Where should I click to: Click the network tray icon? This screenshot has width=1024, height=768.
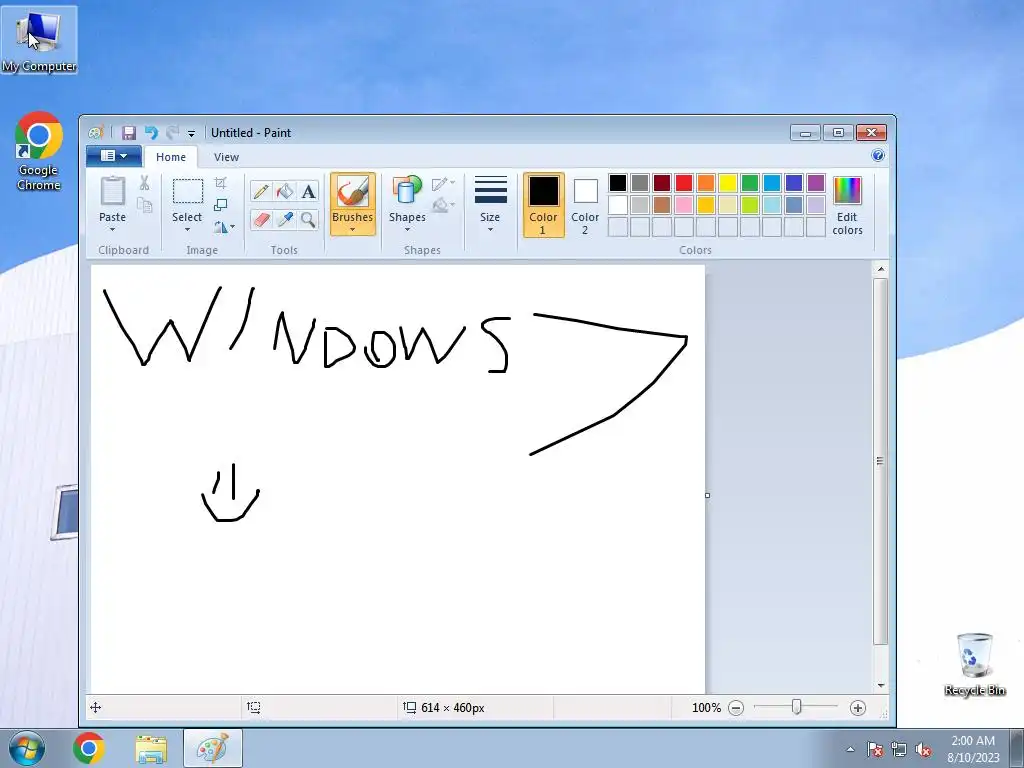pos(899,750)
